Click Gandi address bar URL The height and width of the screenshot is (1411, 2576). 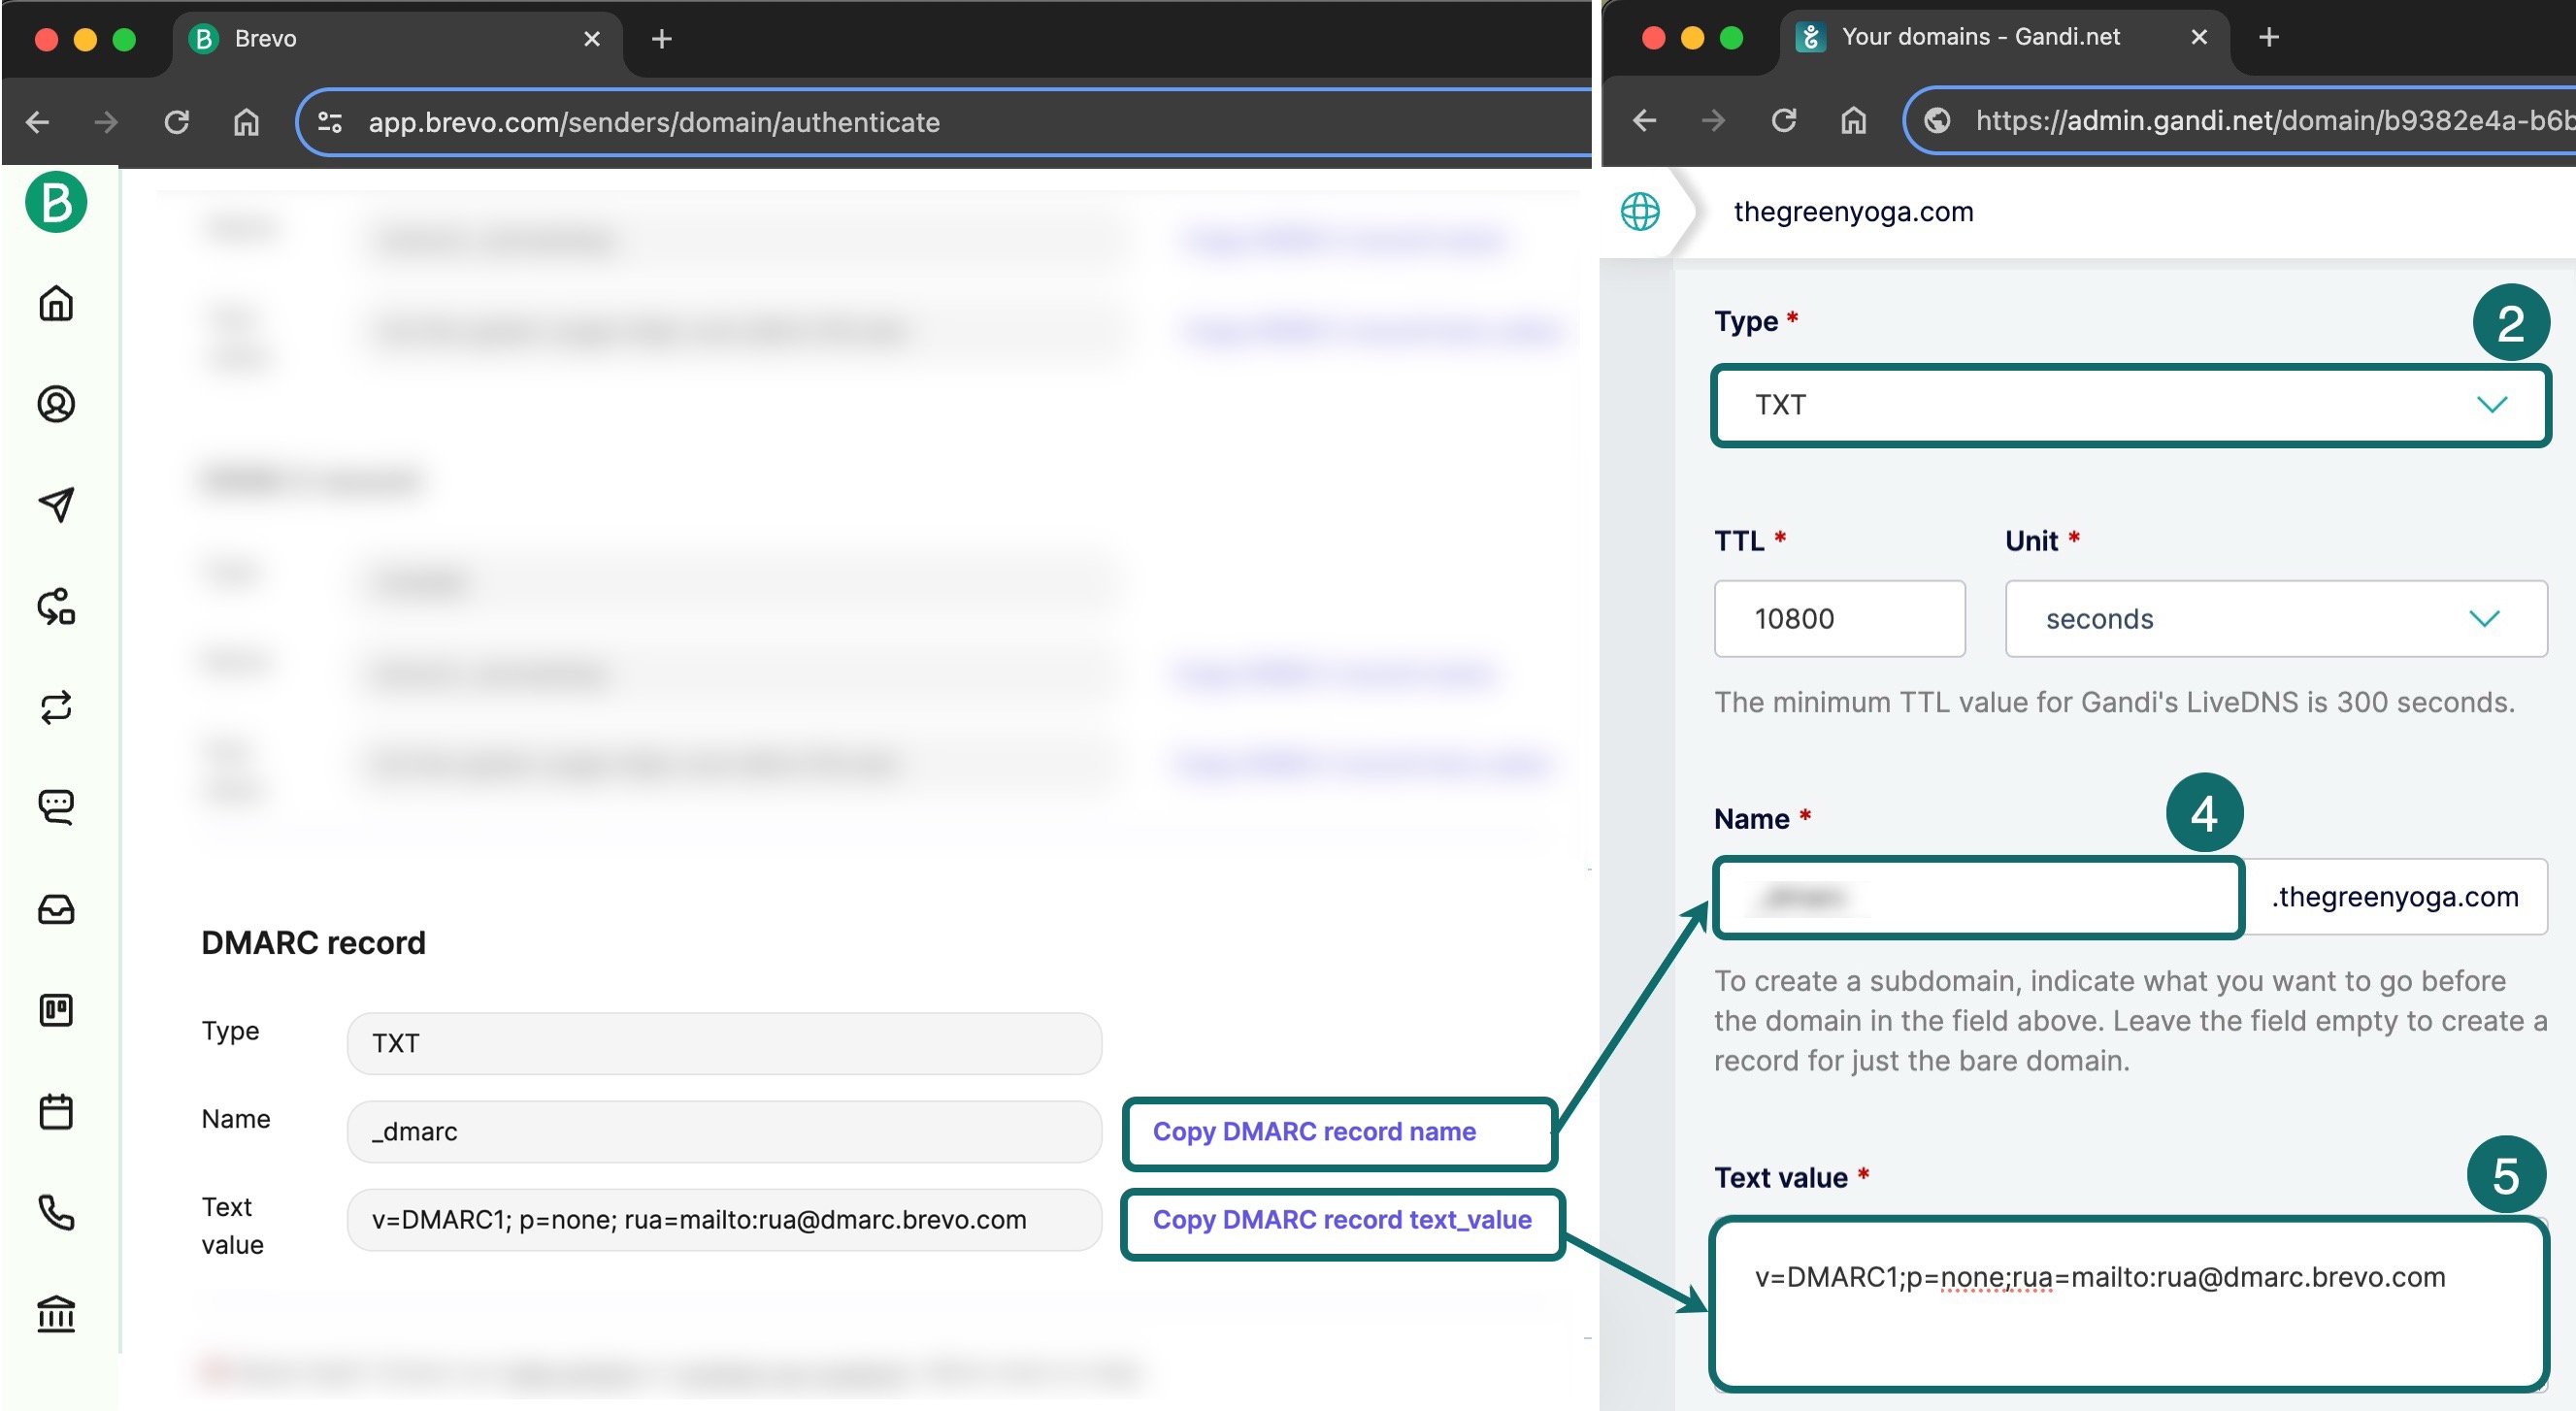click(x=2275, y=121)
